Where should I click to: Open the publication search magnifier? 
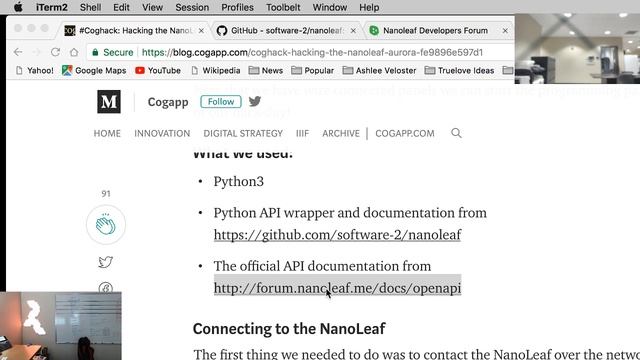pos(456,133)
